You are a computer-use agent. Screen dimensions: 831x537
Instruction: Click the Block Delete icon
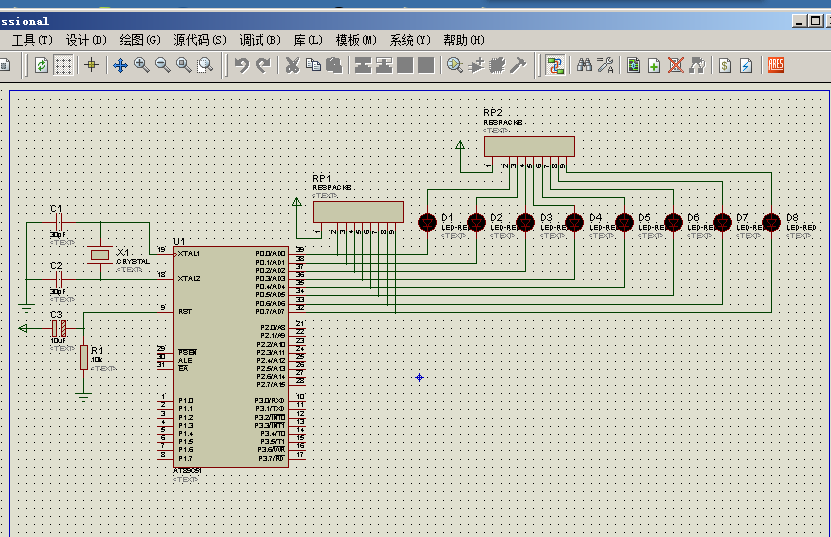[426, 66]
